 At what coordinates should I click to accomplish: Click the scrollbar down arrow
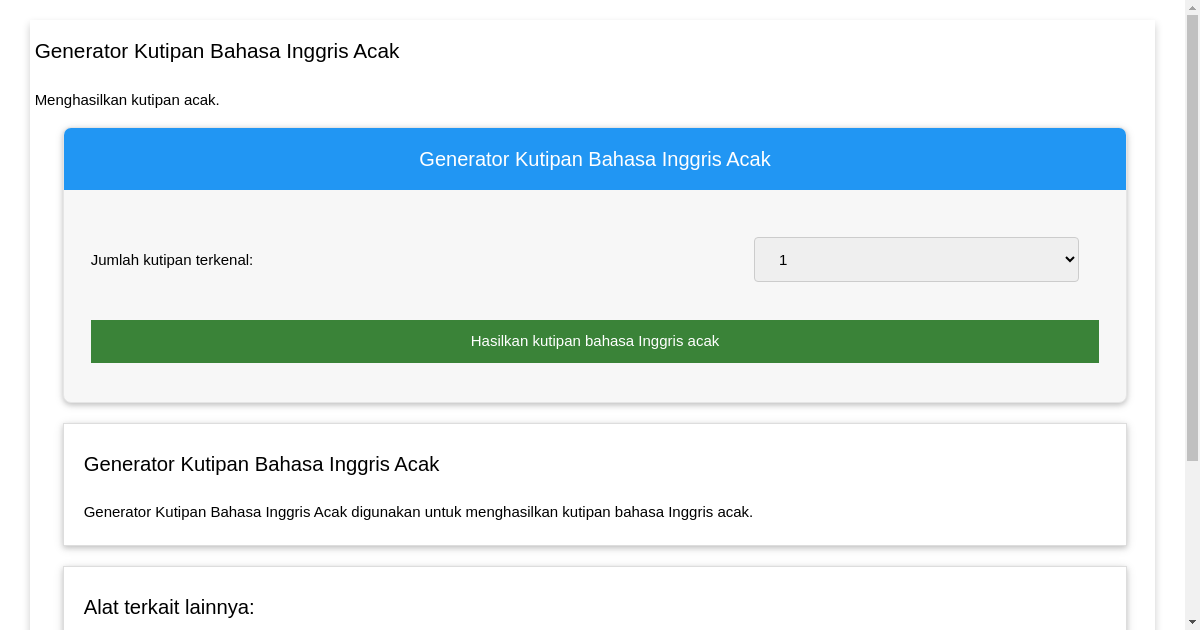1191,622
